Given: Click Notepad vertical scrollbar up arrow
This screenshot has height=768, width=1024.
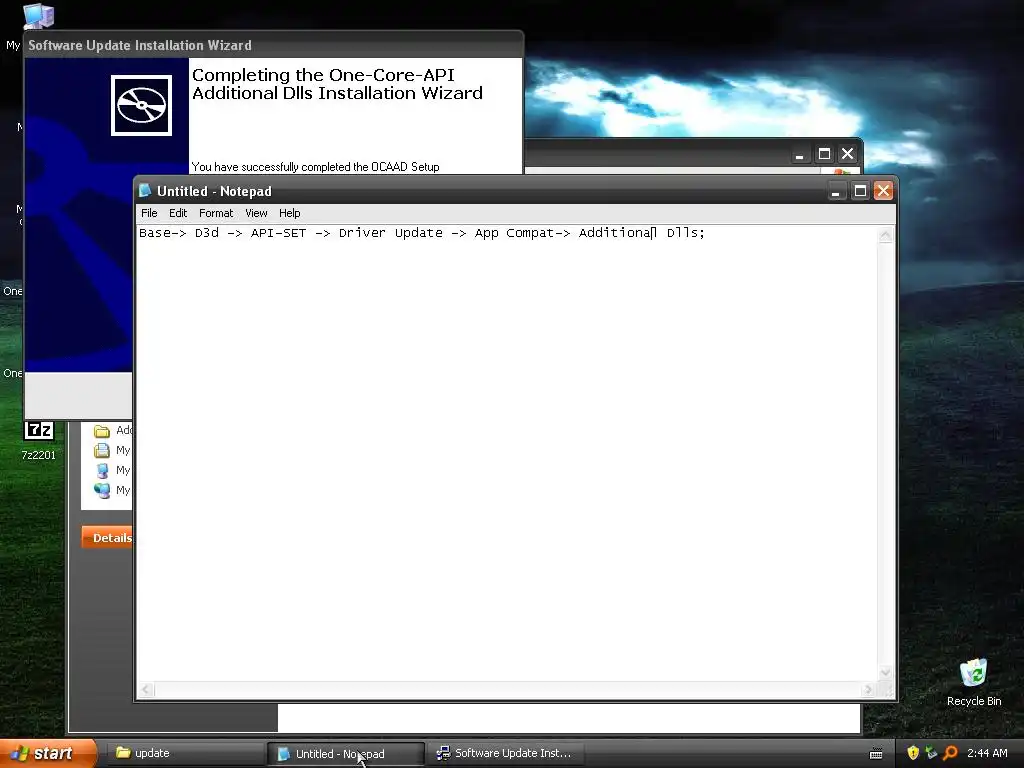Looking at the screenshot, I should pos(886,235).
